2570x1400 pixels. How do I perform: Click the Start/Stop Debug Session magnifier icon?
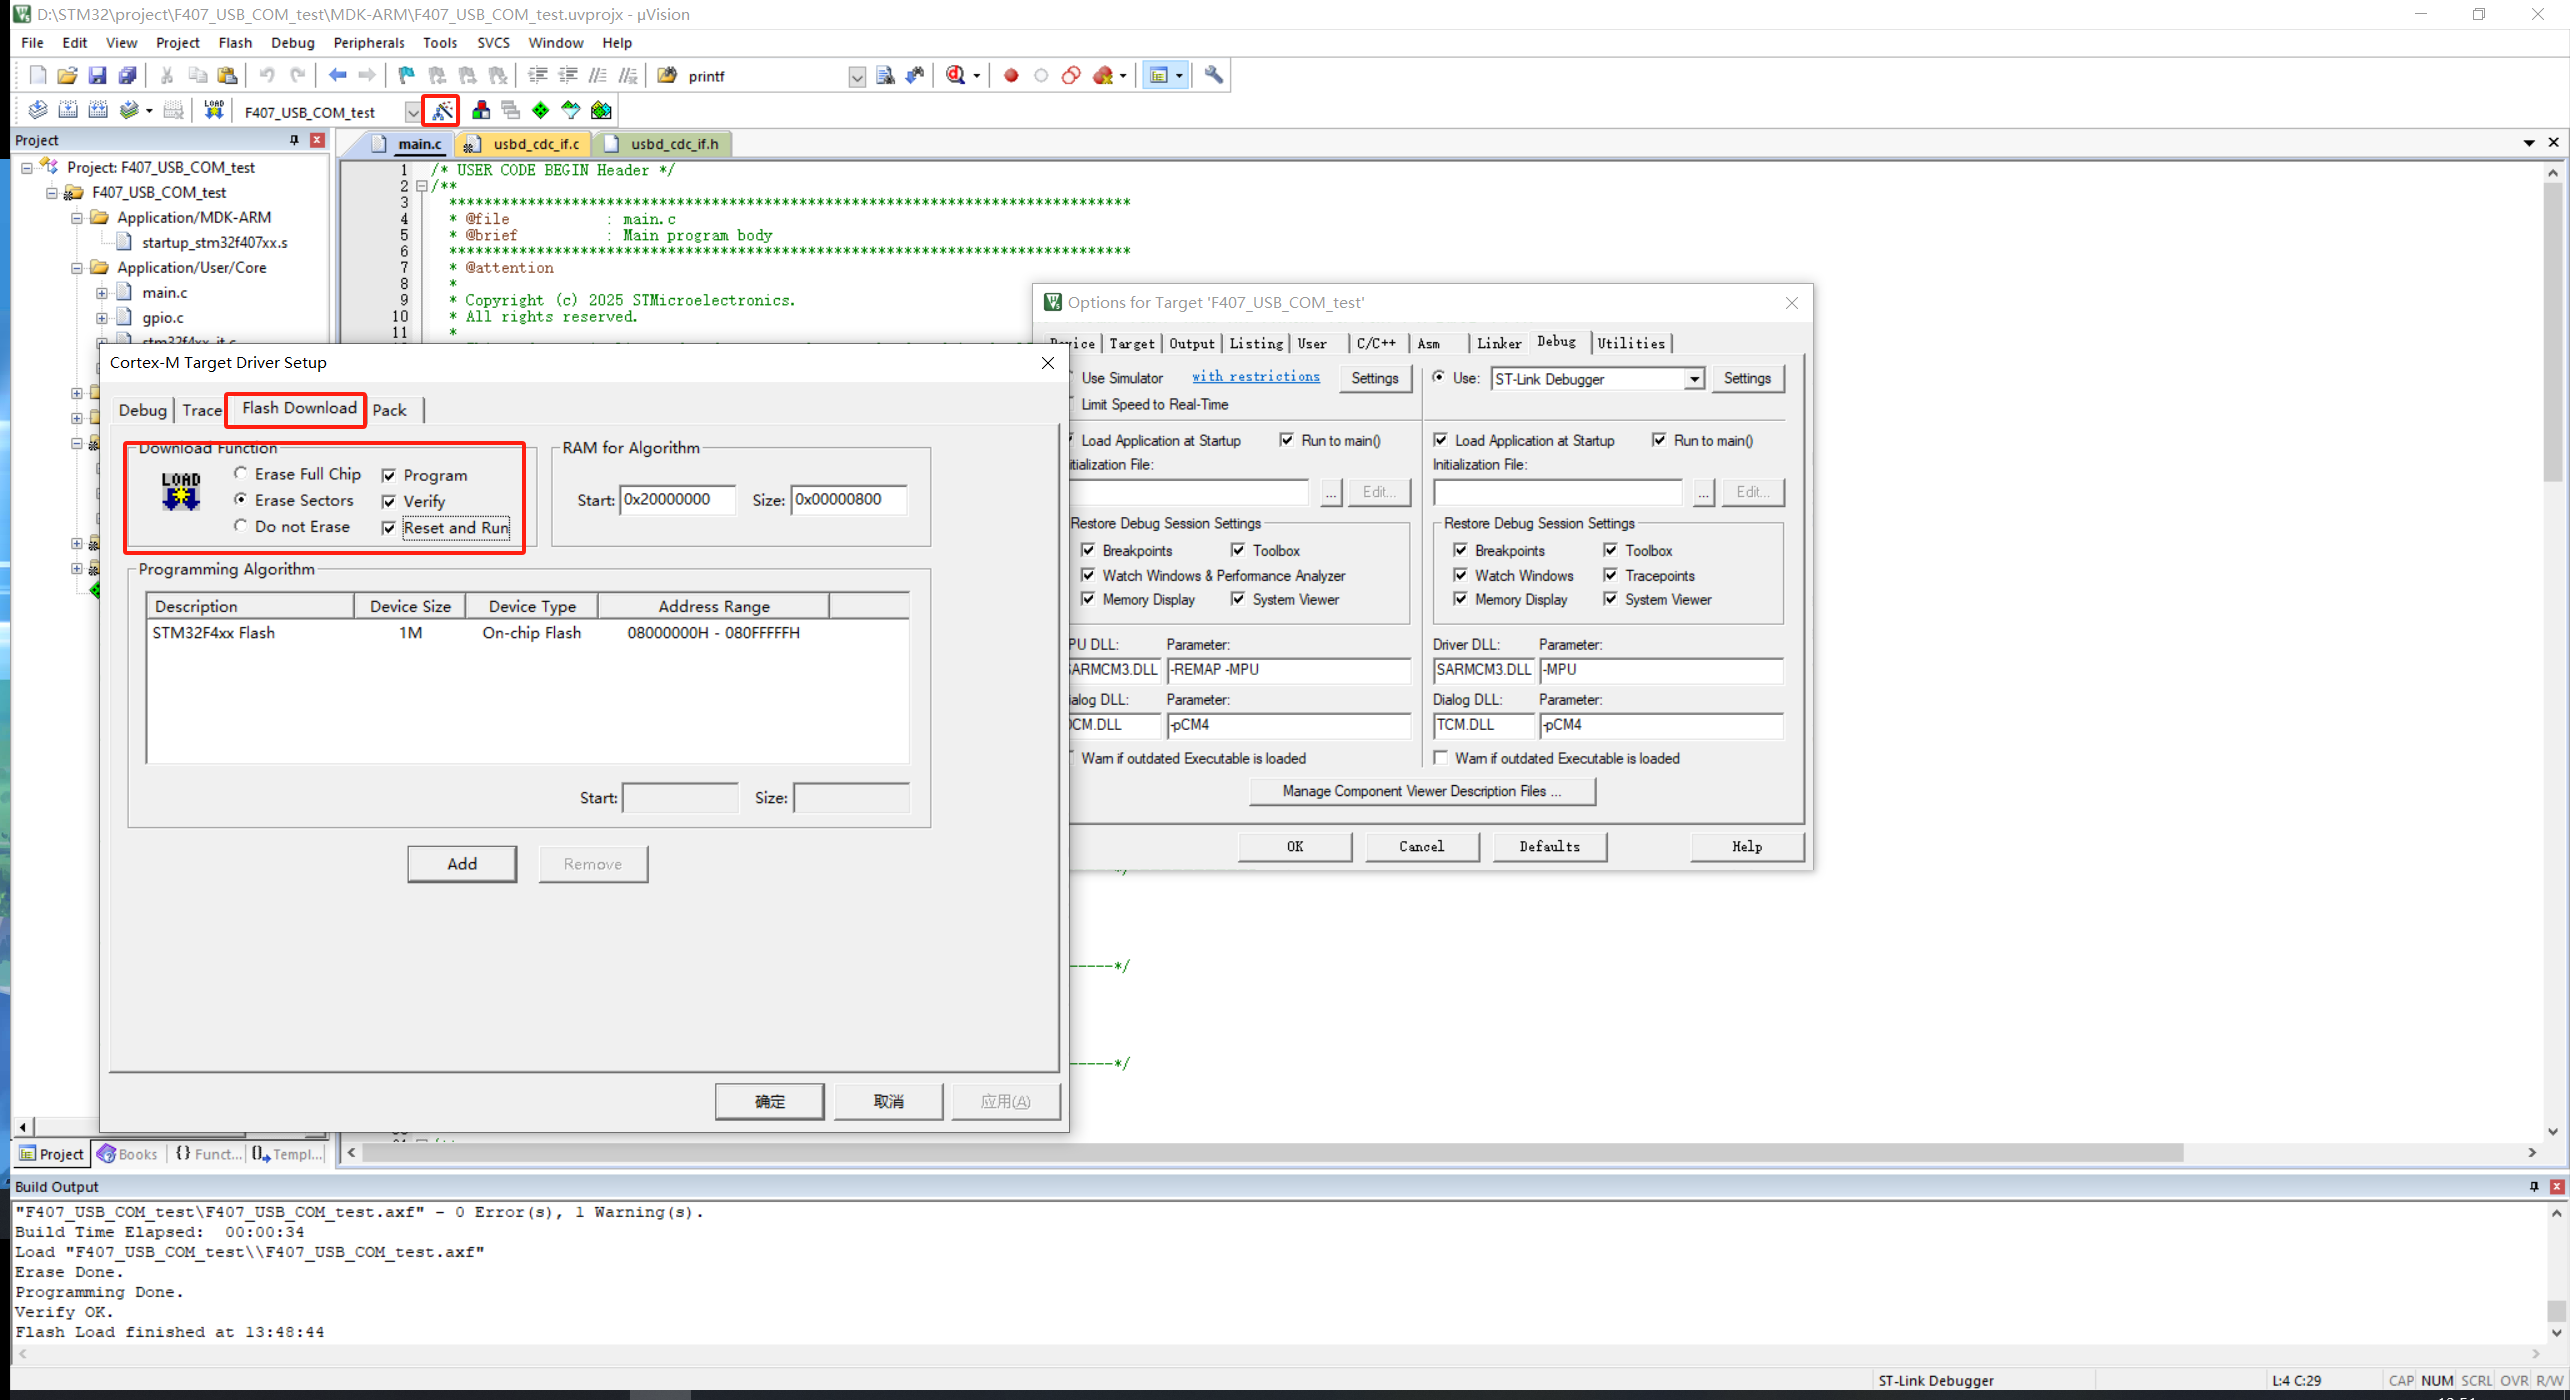(955, 75)
